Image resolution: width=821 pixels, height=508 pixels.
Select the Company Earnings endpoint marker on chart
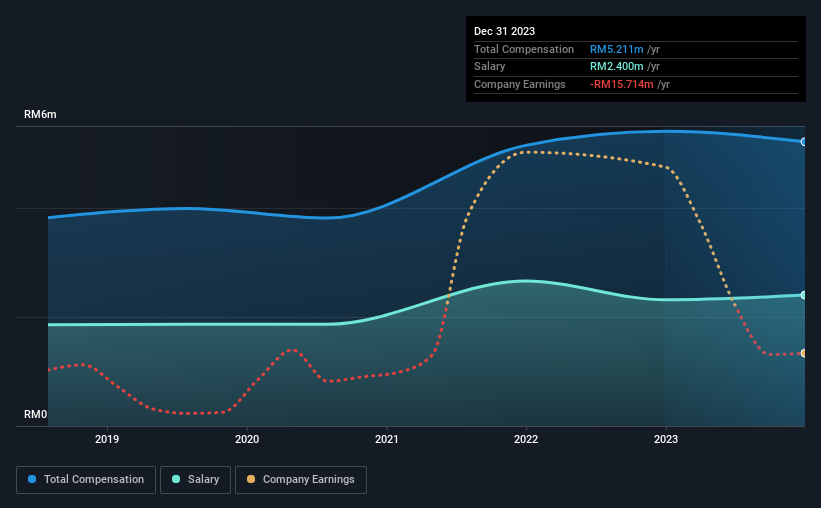pos(803,354)
